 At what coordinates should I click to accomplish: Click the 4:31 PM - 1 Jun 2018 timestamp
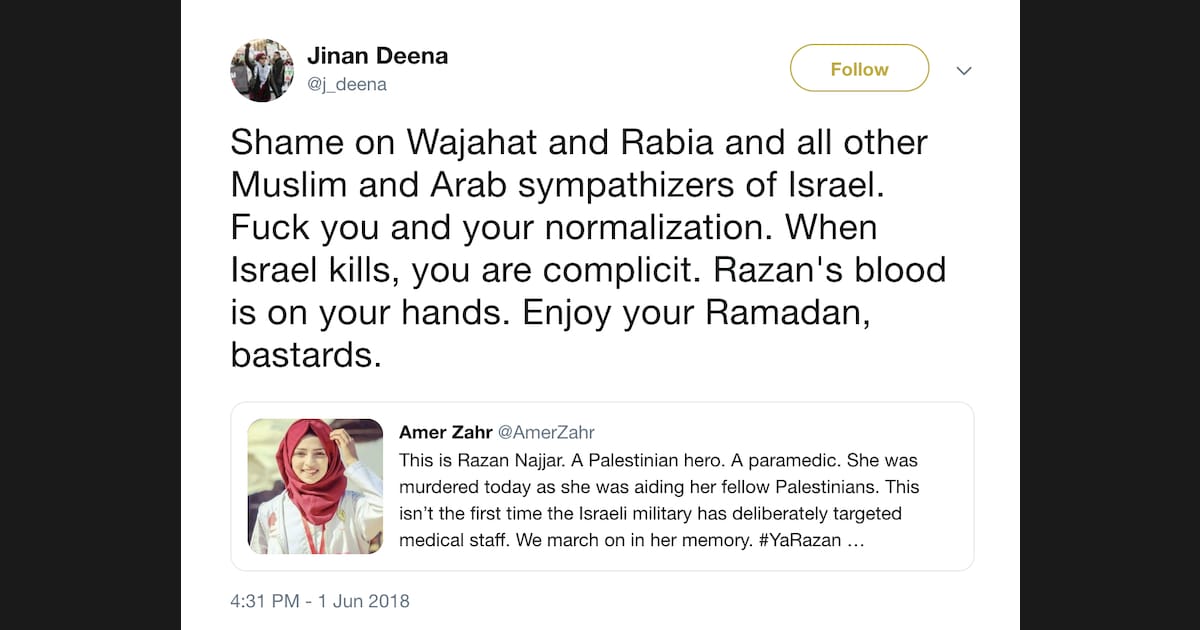pos(320,601)
